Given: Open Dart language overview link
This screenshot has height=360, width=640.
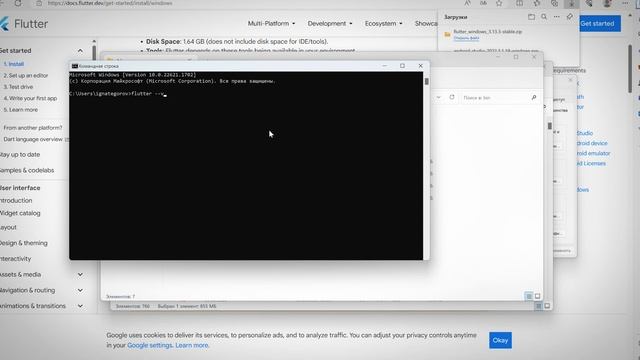Looking at the screenshot, I should [x=33, y=139].
